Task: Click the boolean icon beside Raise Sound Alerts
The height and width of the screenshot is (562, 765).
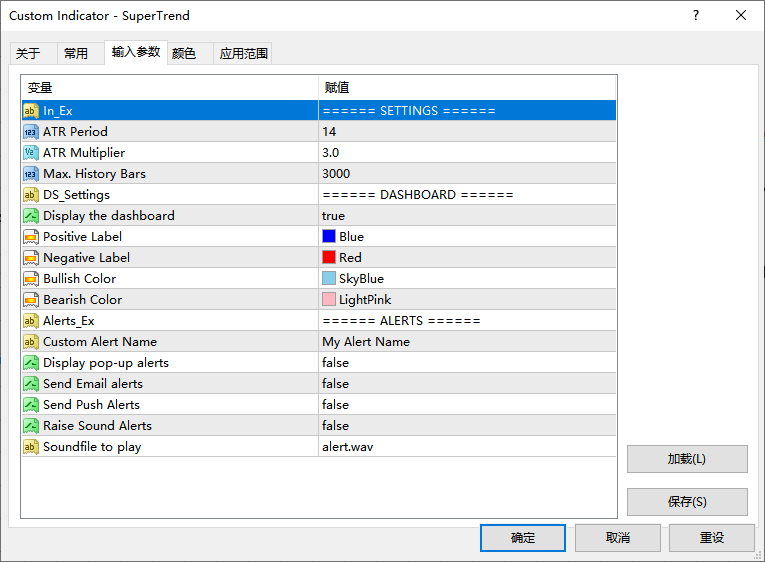Action: 31,425
